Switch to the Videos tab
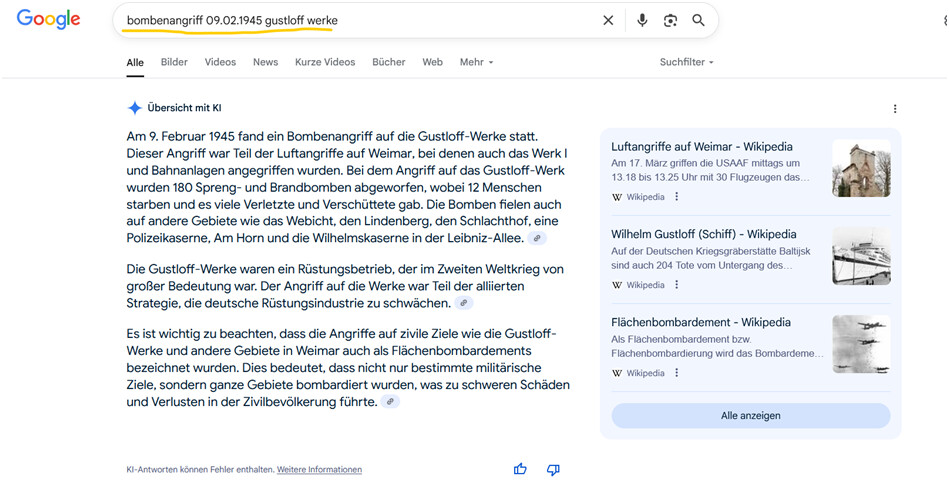Image resolution: width=949 pixels, height=485 pixels. point(220,62)
